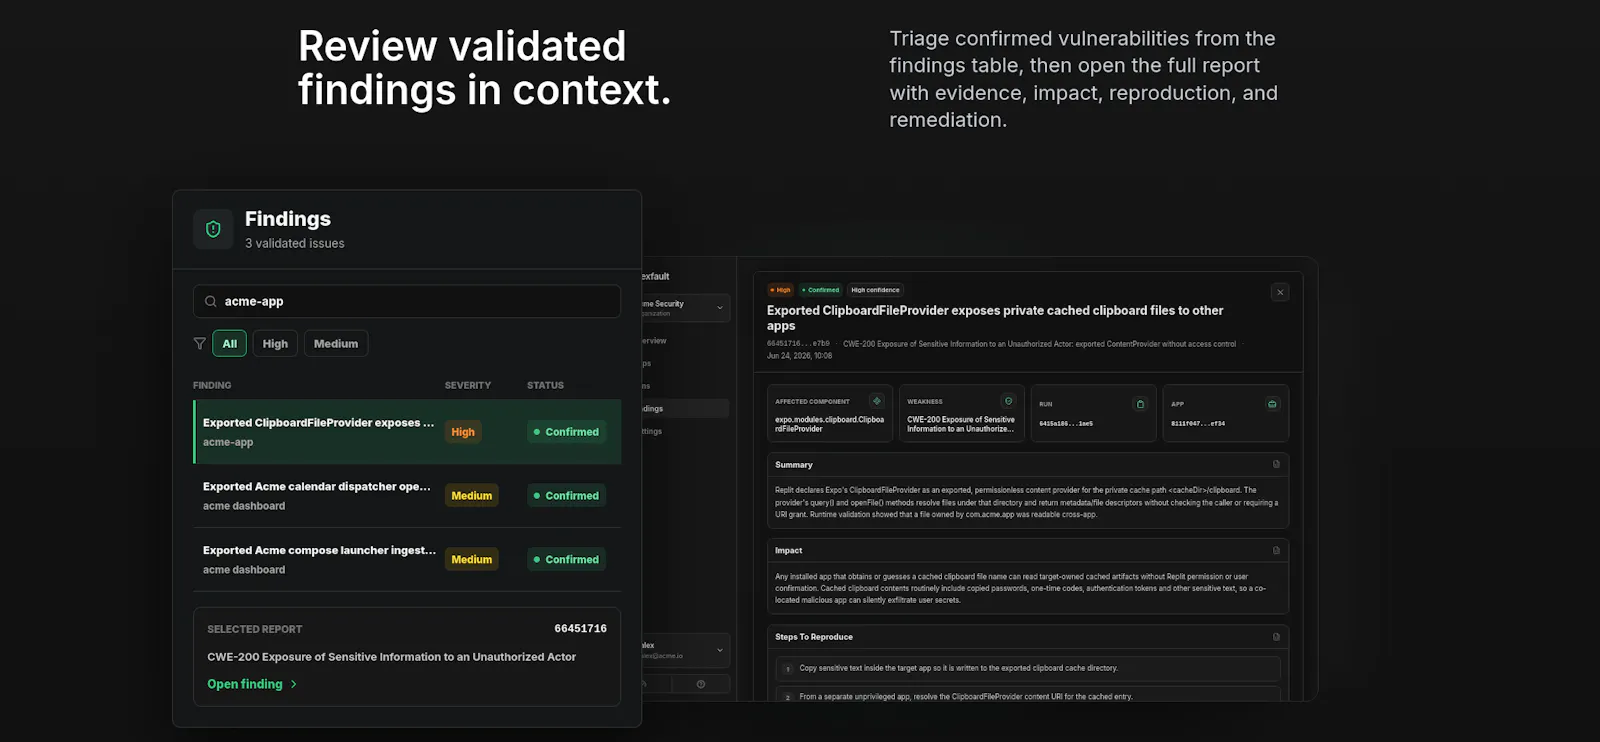Image resolution: width=1600 pixels, height=742 pixels.
Task: Click the 3 validated issues subtitle
Action: 295,243
